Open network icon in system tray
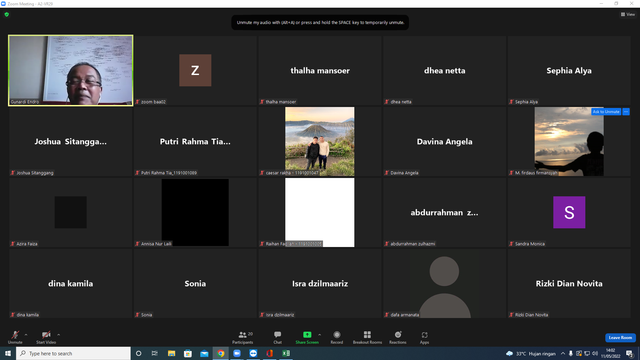640x360 pixels. point(587,353)
